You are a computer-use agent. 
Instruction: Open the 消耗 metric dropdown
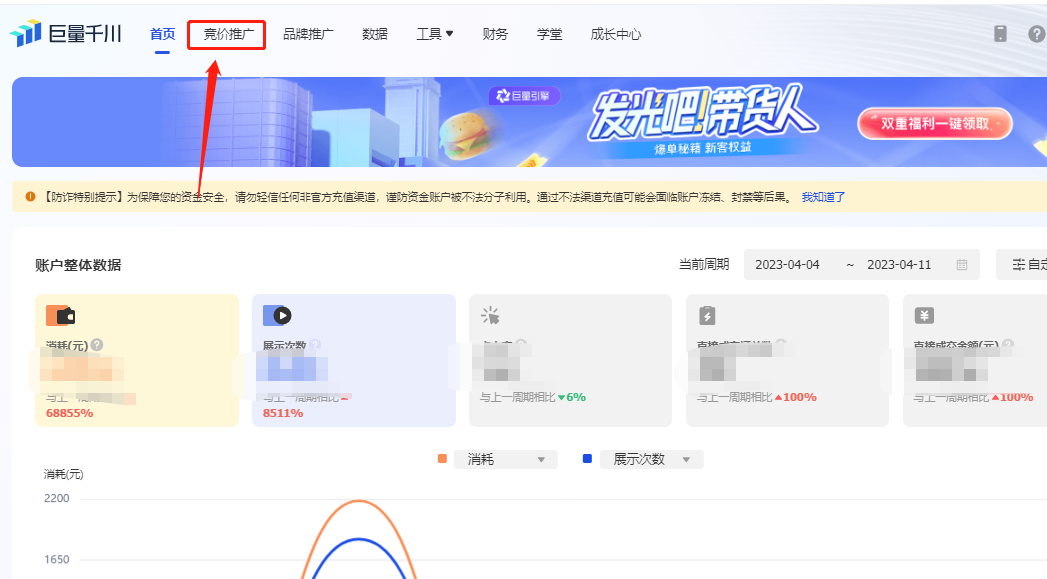pyautogui.click(x=505, y=459)
